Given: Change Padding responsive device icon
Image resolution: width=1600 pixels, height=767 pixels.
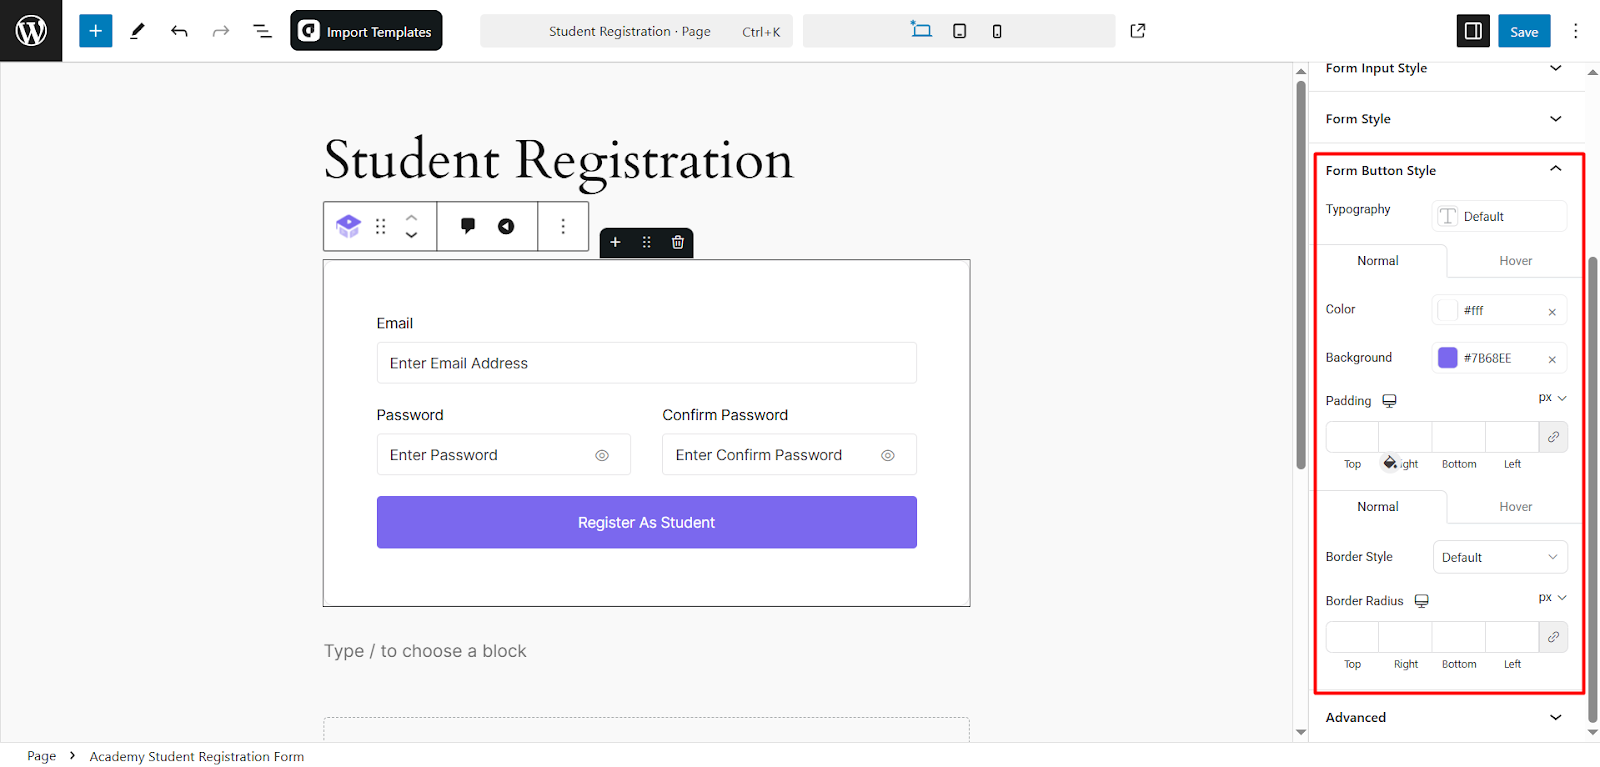Looking at the screenshot, I should coord(1389,401).
